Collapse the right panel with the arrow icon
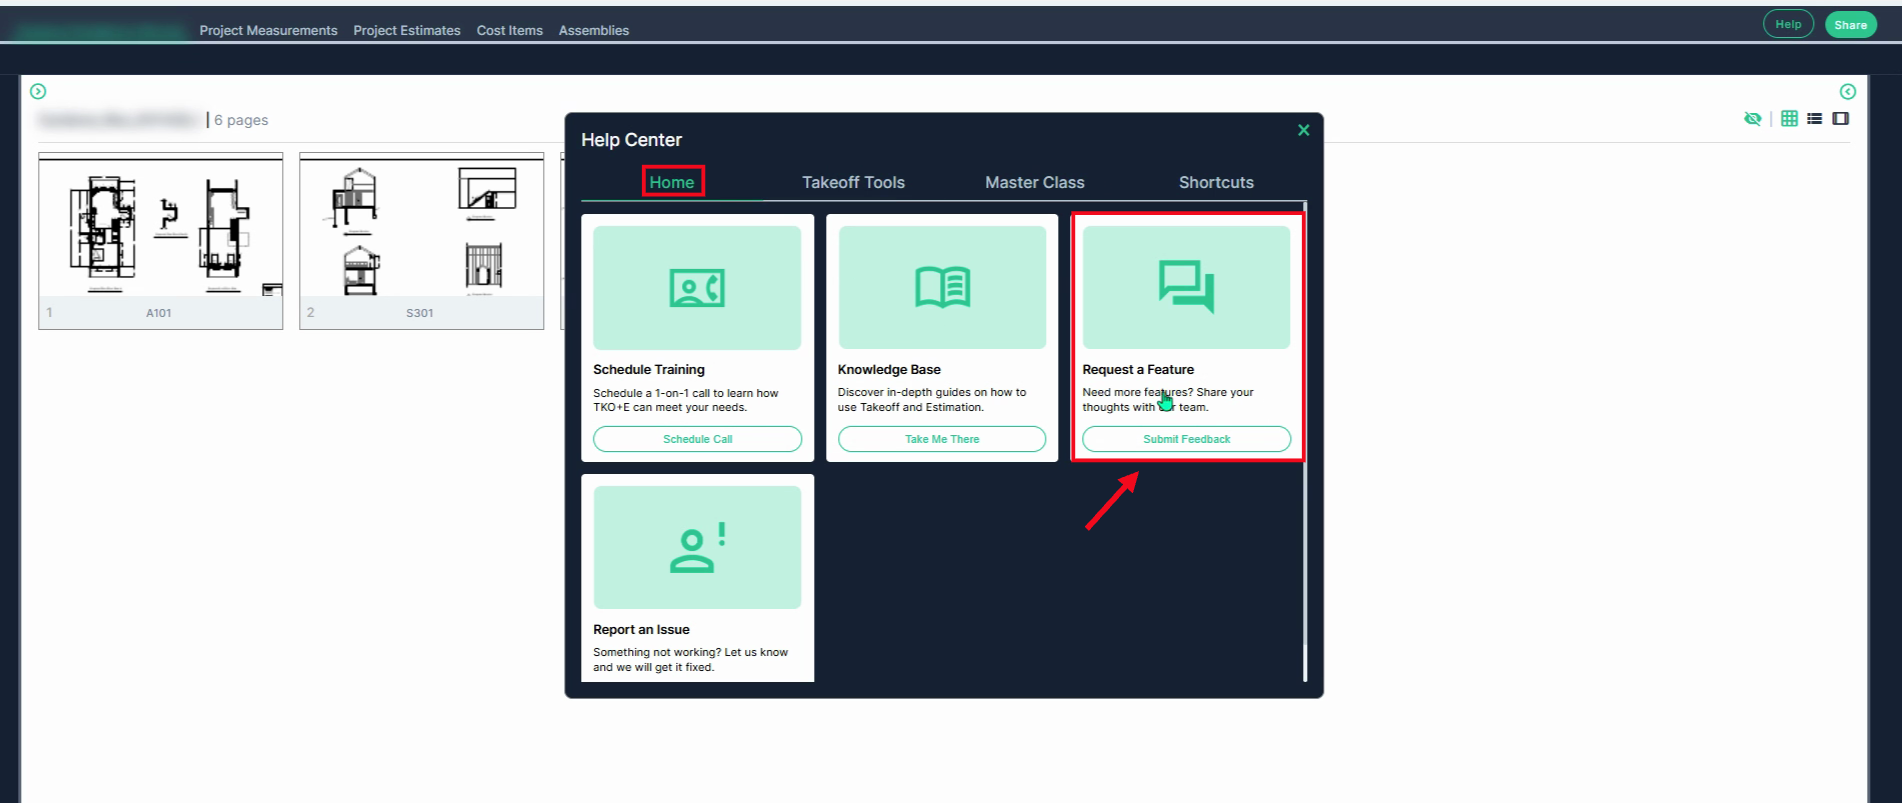The height and width of the screenshot is (803, 1902). [1848, 91]
